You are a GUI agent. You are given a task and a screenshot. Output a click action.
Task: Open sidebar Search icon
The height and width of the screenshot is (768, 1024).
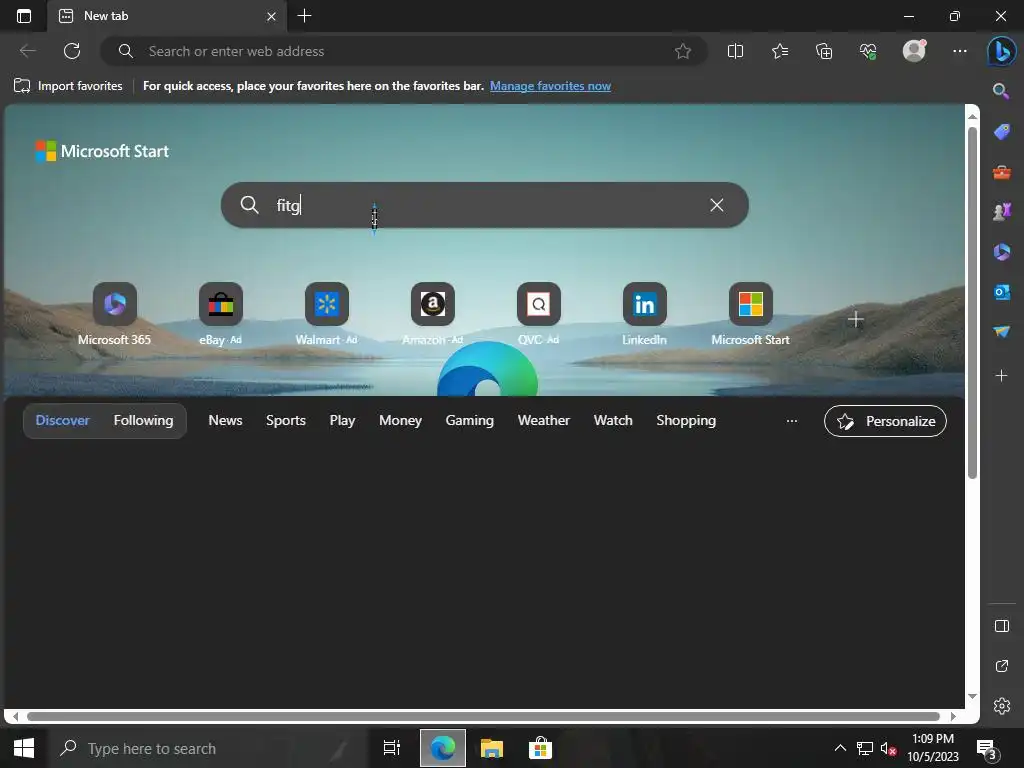(x=1001, y=91)
